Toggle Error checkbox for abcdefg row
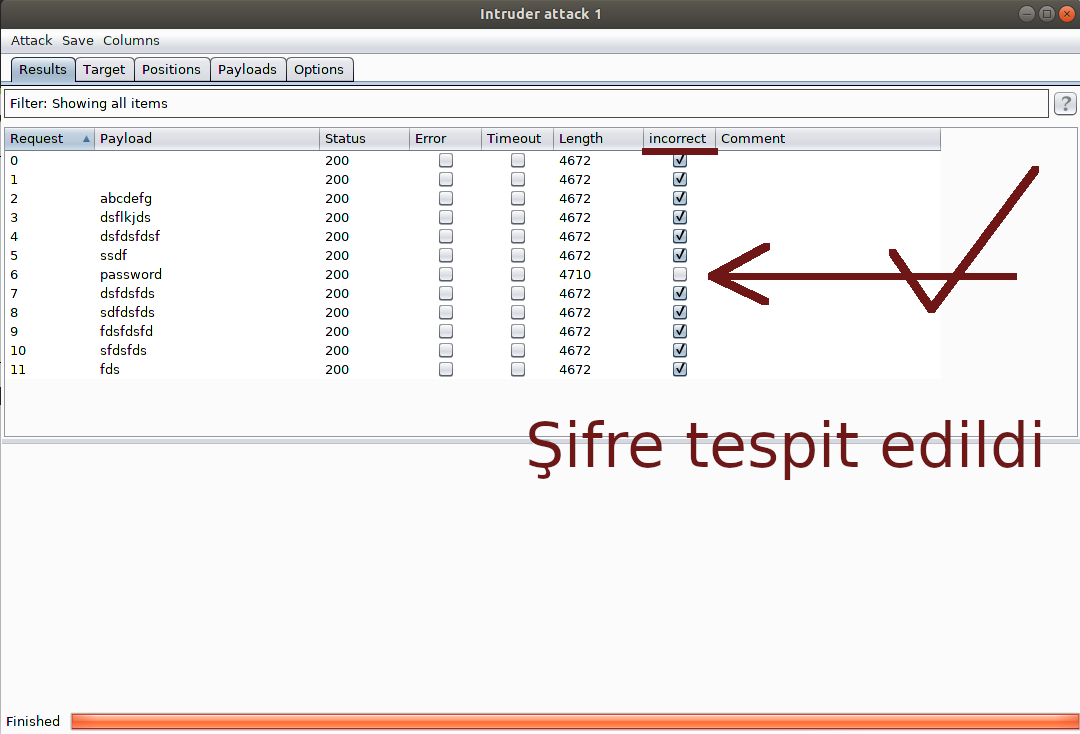The image size is (1080, 734). click(x=446, y=198)
